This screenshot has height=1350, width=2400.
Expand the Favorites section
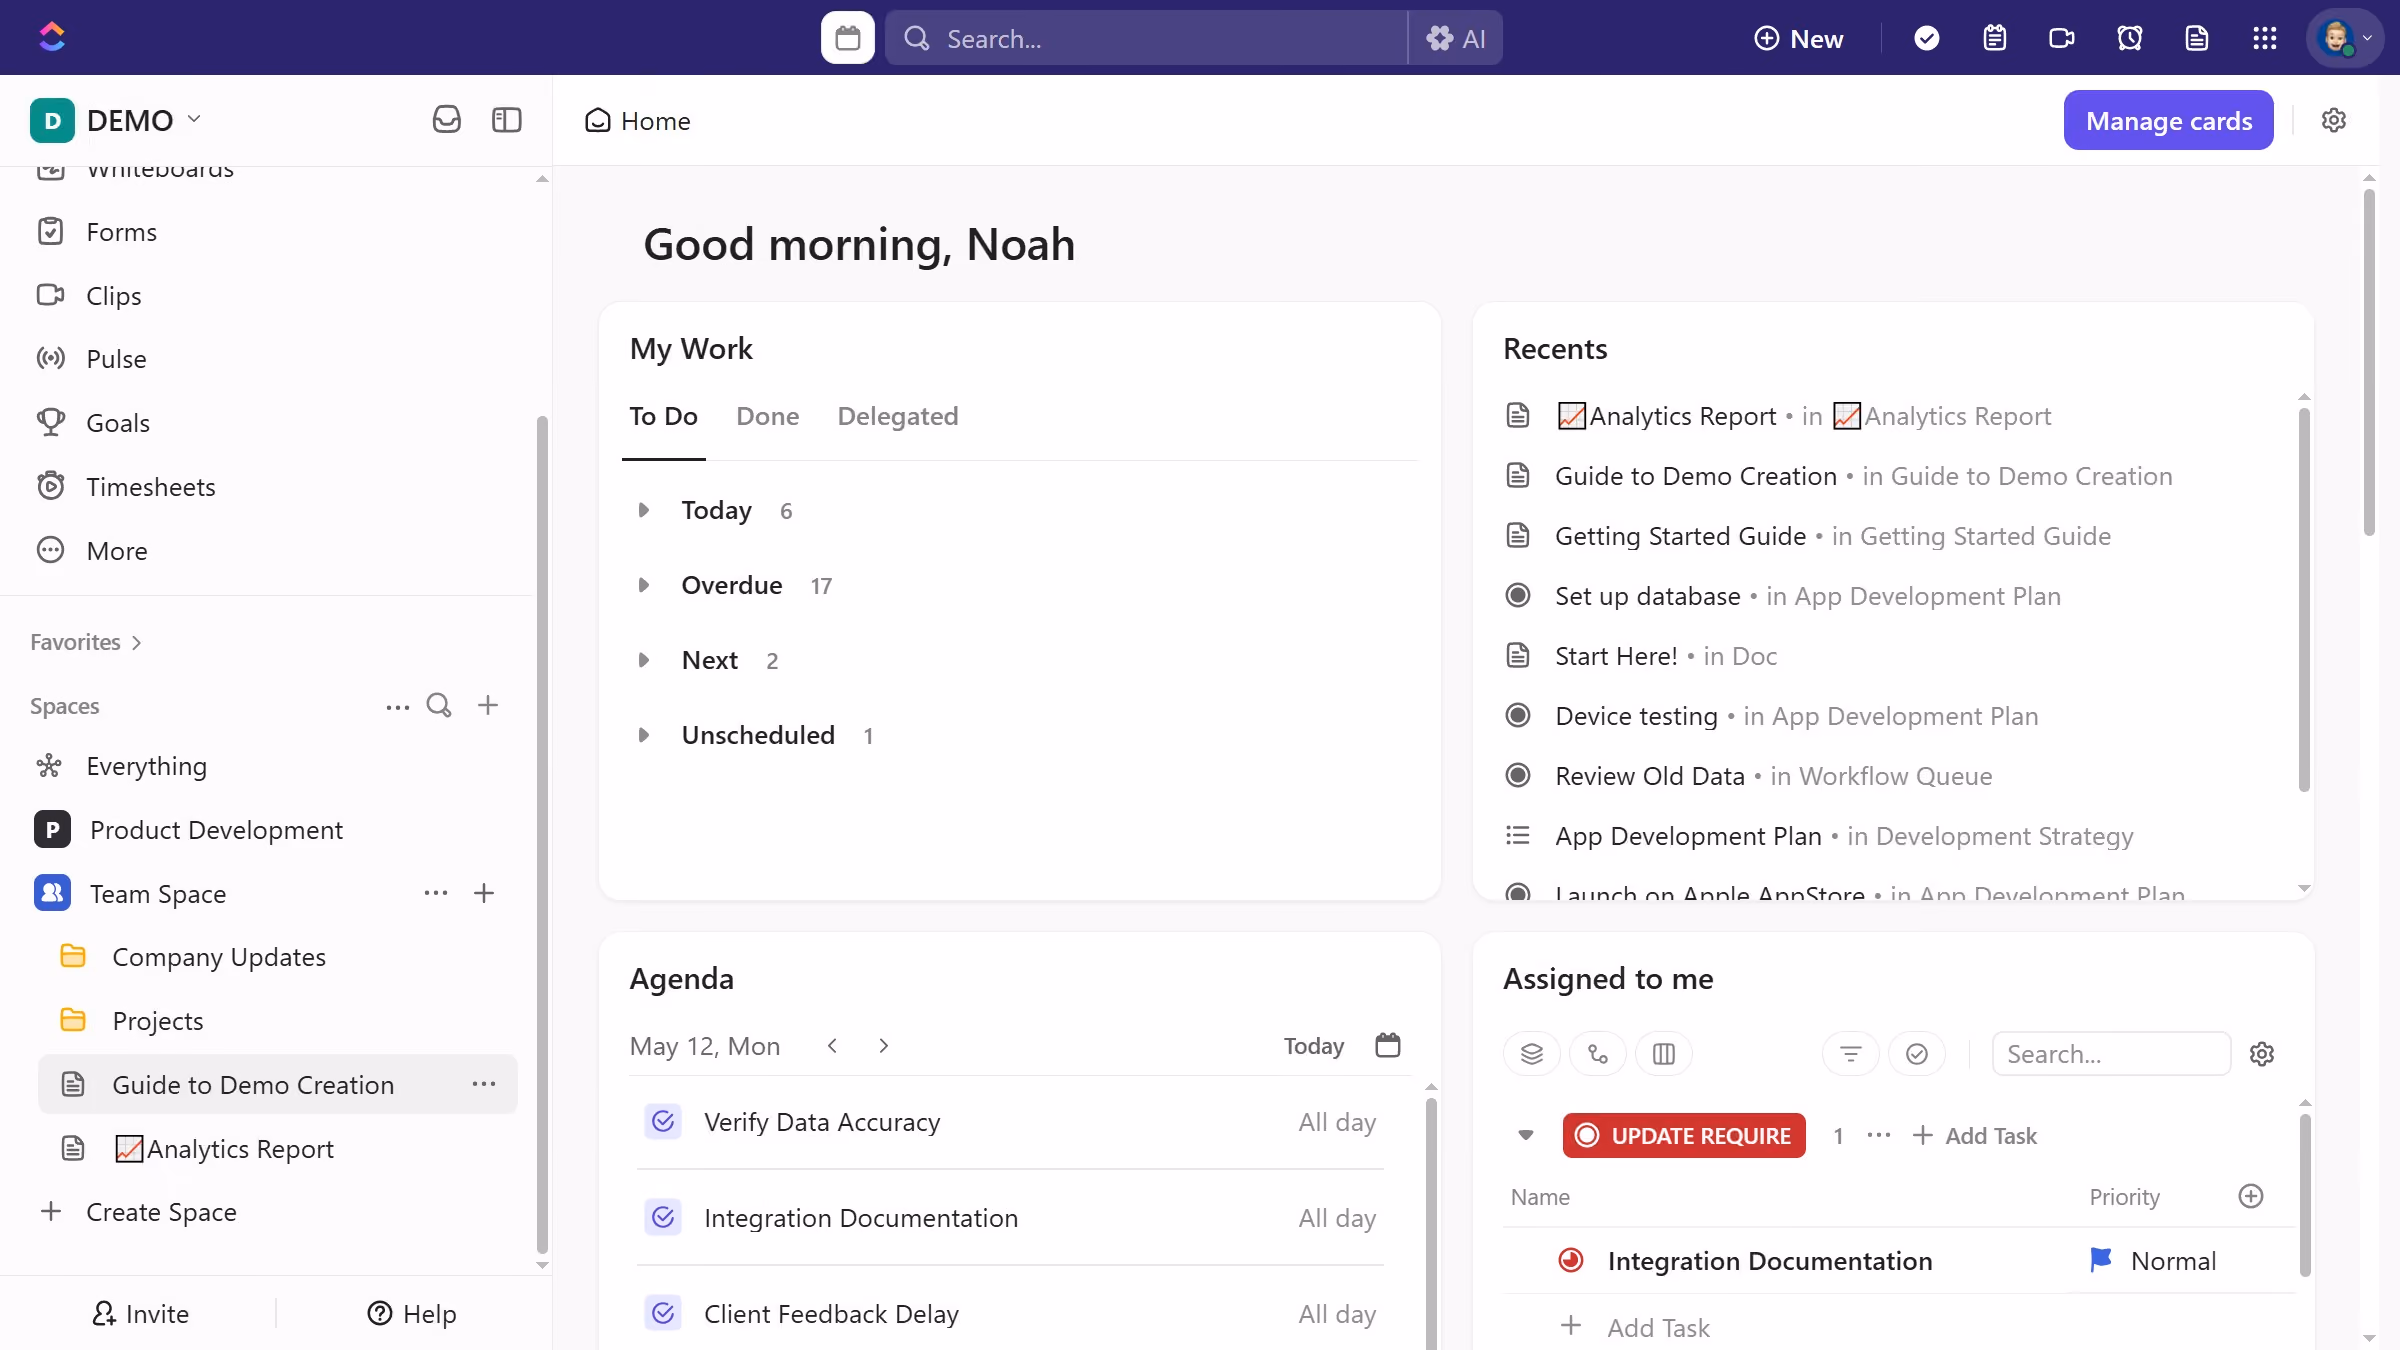[86, 642]
